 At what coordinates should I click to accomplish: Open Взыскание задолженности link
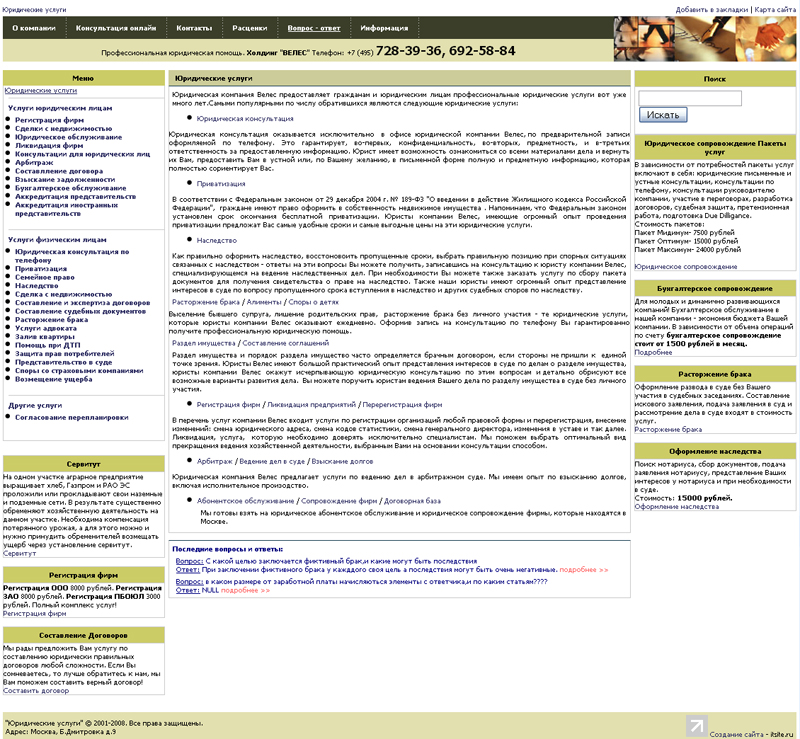point(65,179)
